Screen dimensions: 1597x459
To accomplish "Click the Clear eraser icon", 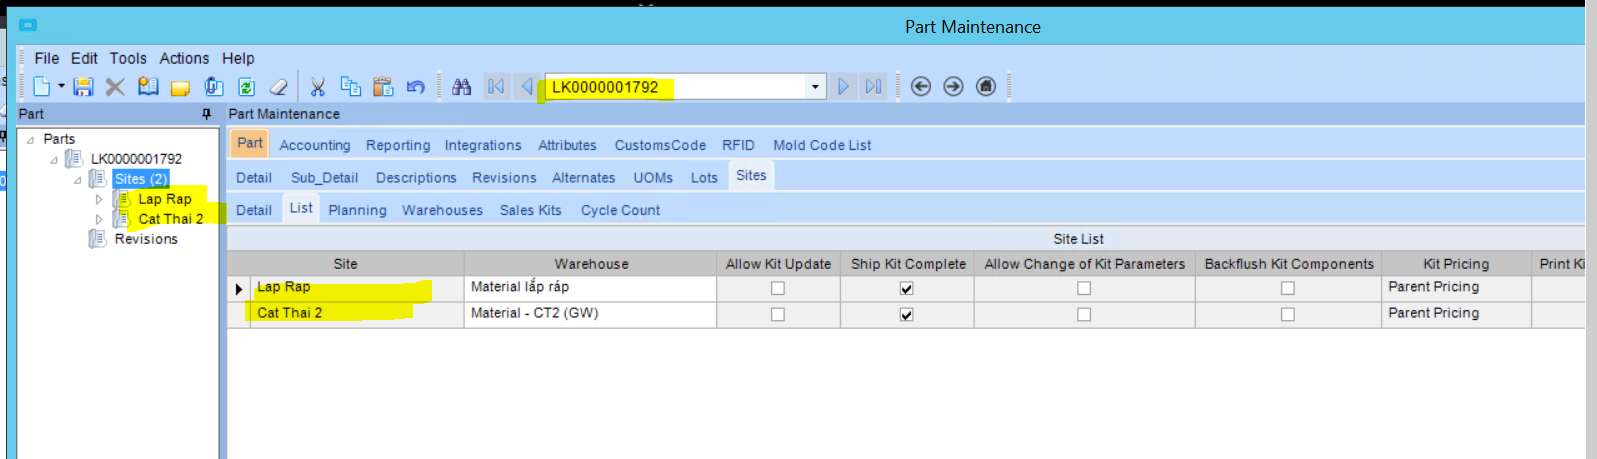I will [x=279, y=87].
